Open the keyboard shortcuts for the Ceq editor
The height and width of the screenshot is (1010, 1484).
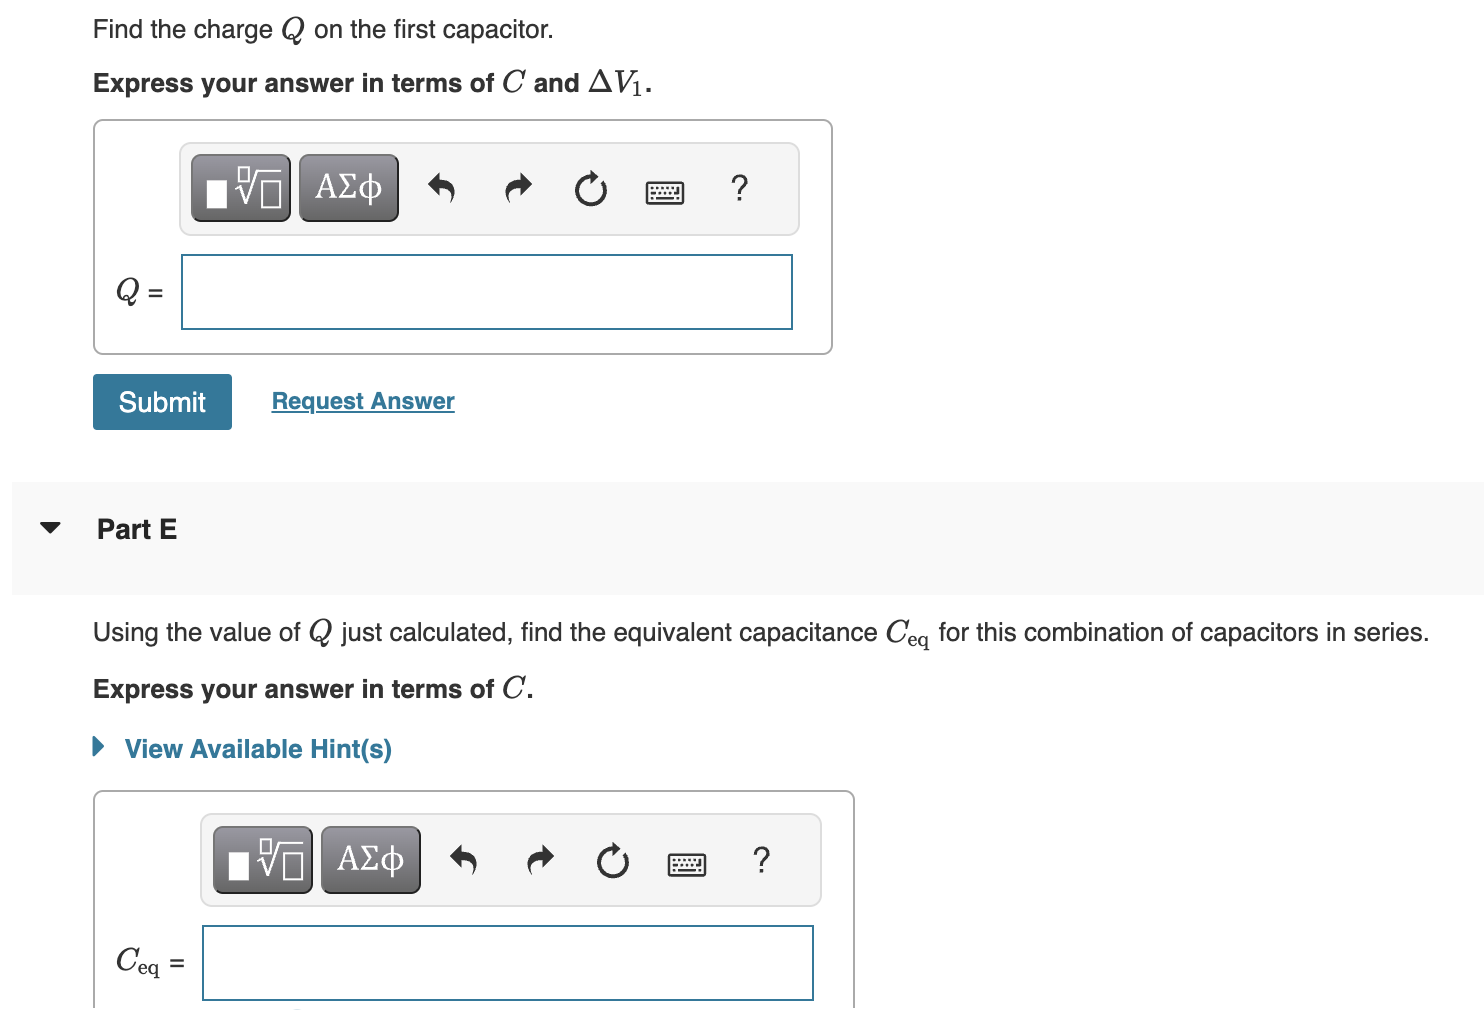[687, 862]
